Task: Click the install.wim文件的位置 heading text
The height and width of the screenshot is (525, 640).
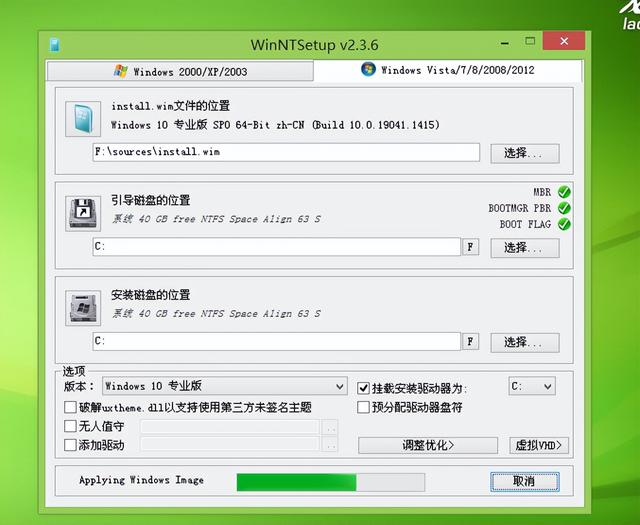Action: [171, 106]
